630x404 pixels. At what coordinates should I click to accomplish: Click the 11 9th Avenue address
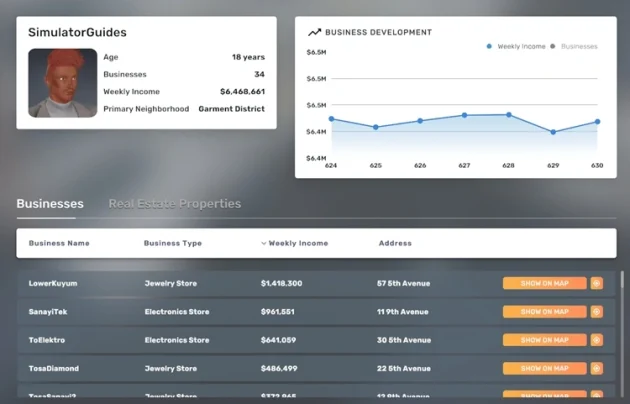[x=403, y=312]
